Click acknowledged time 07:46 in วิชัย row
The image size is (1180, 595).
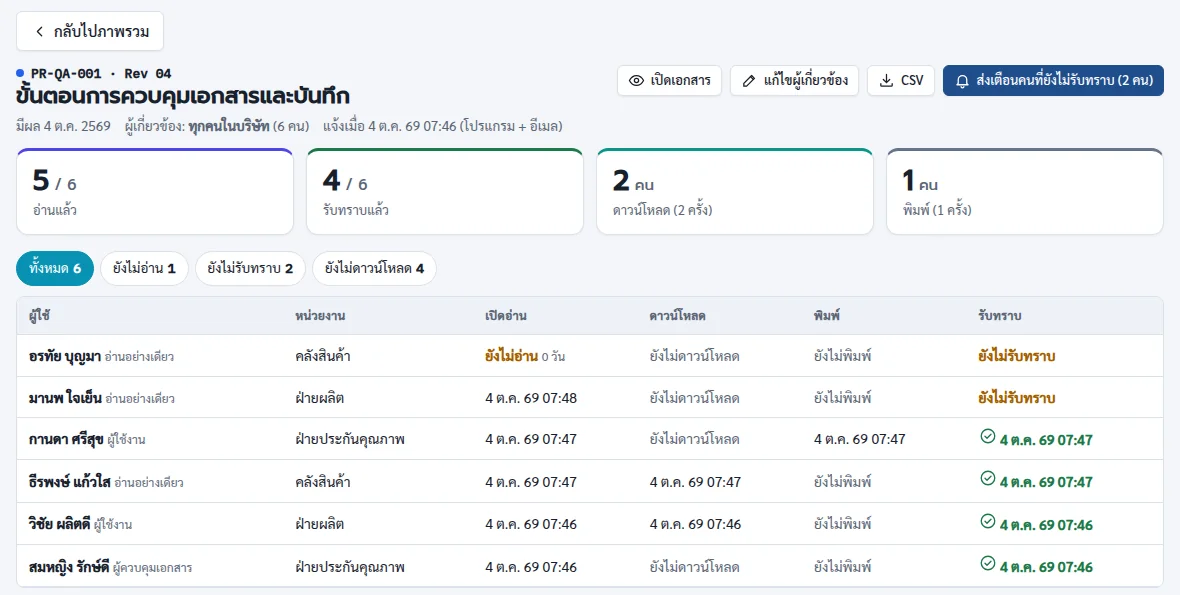(x=1046, y=525)
